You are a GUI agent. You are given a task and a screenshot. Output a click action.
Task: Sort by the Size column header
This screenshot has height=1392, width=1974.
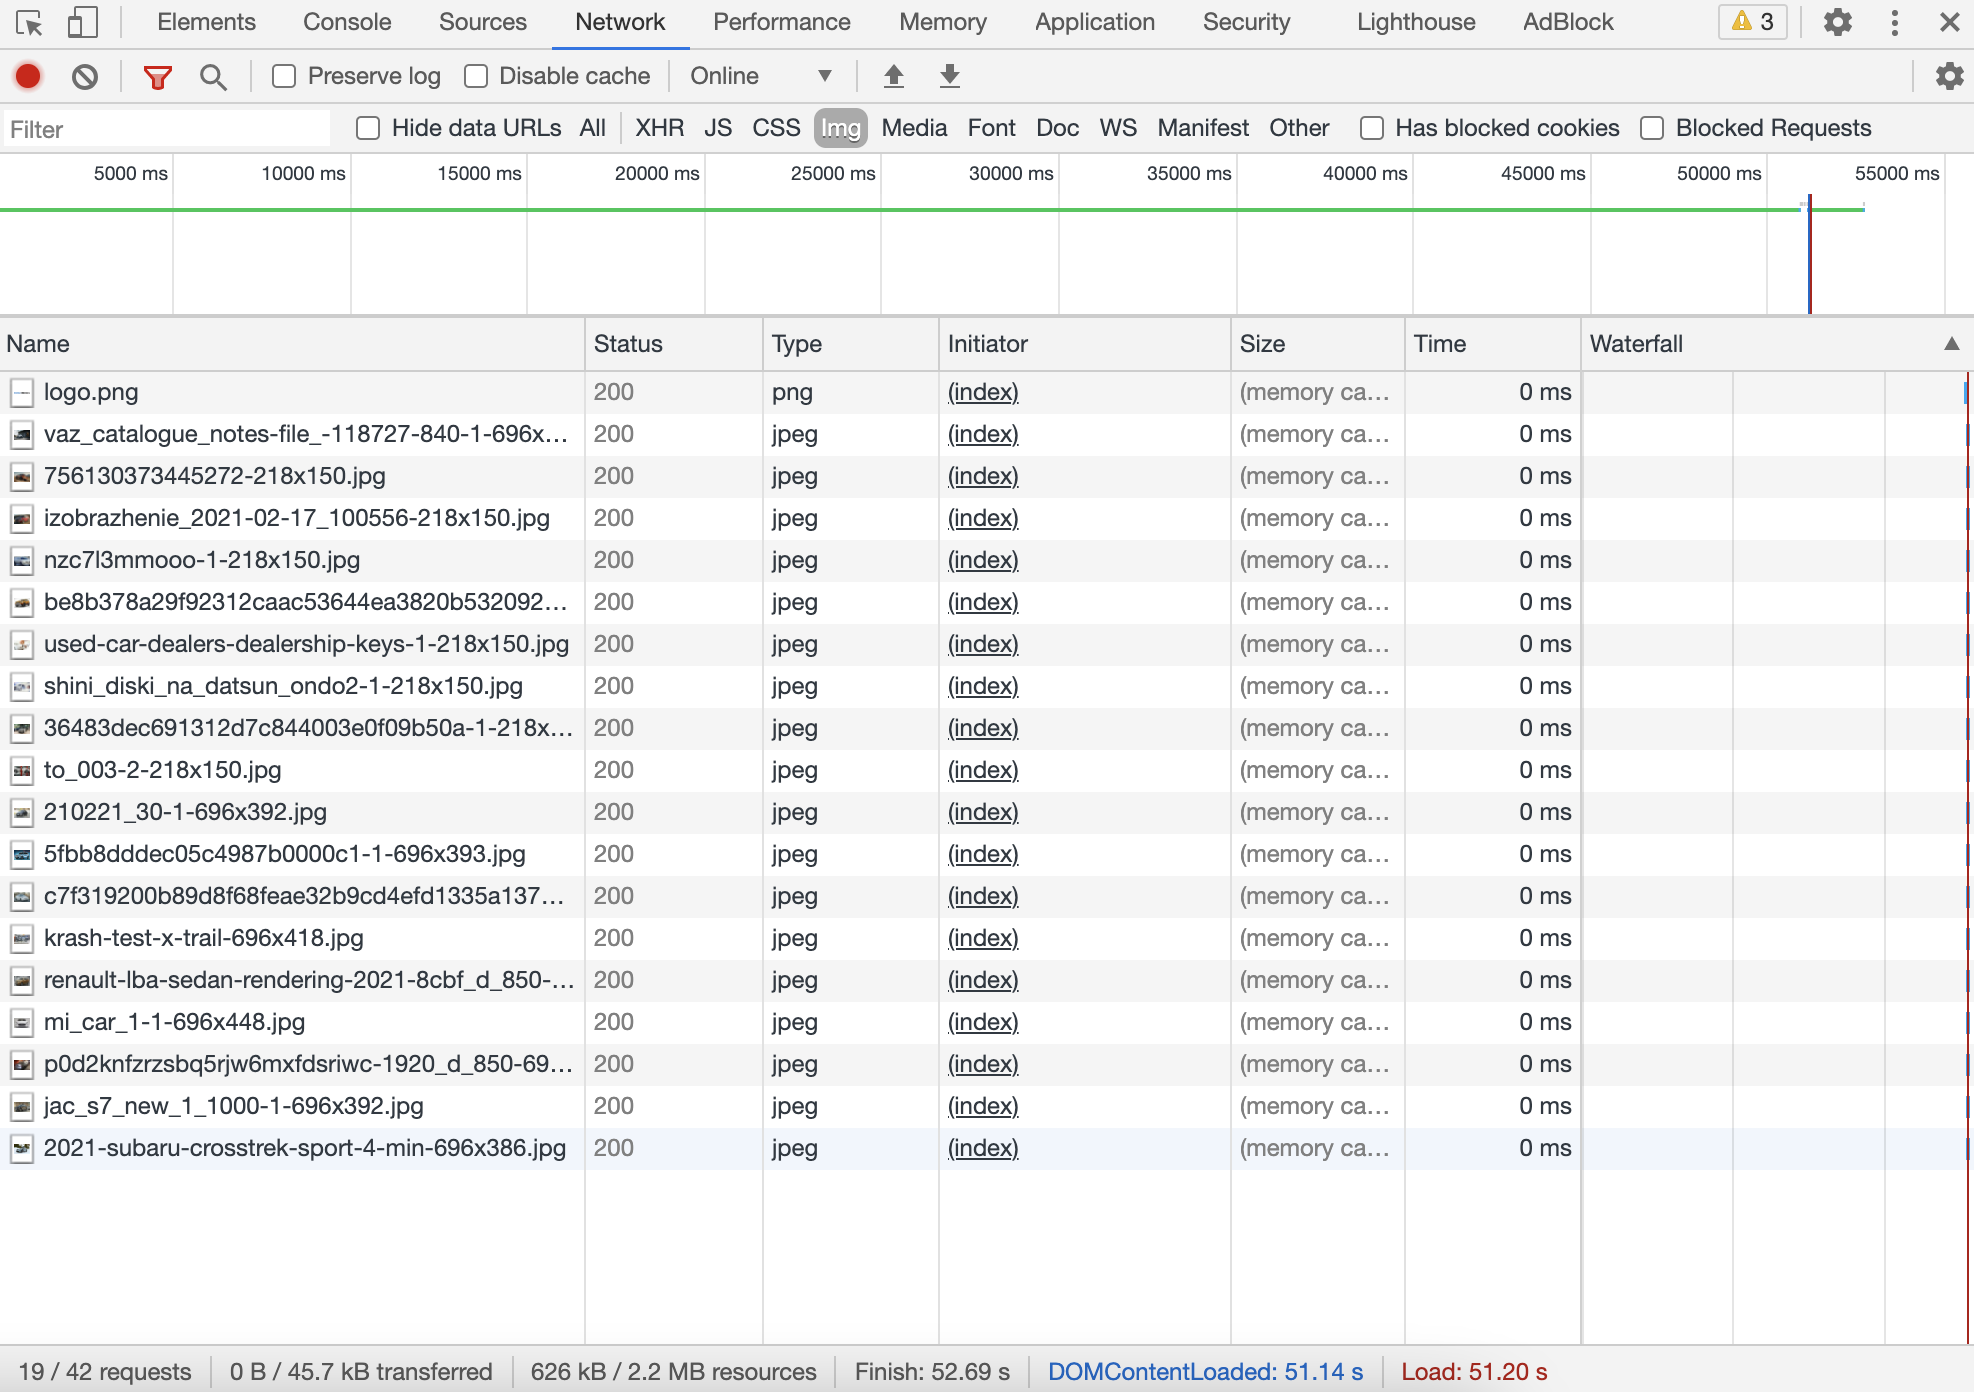(1318, 344)
